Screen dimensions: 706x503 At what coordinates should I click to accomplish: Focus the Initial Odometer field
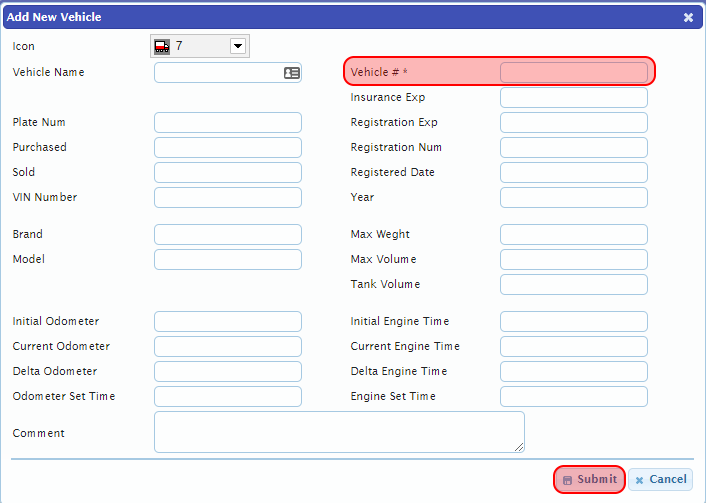point(228,322)
